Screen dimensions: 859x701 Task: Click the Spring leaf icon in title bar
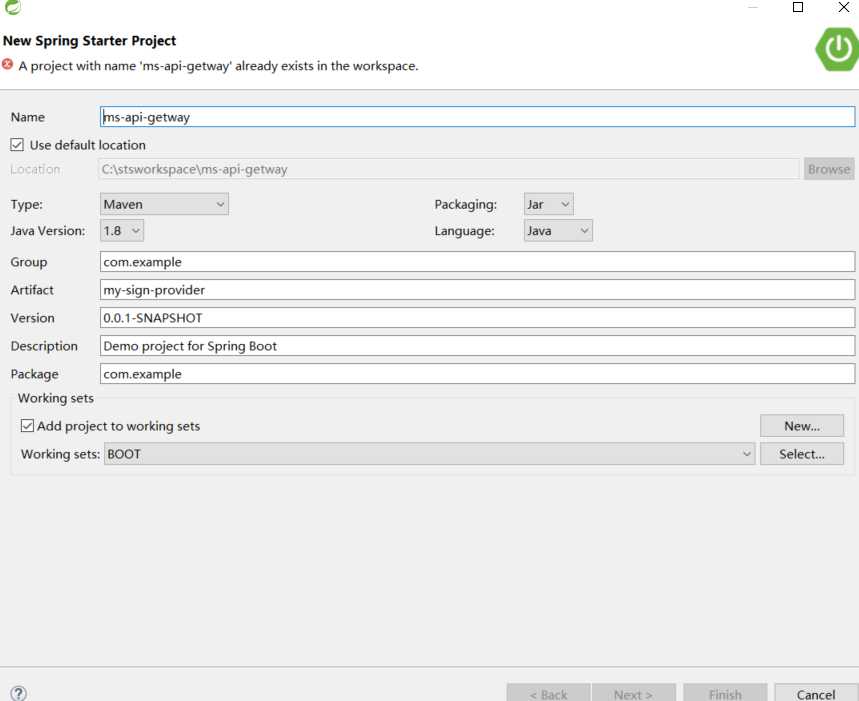(x=12, y=7)
